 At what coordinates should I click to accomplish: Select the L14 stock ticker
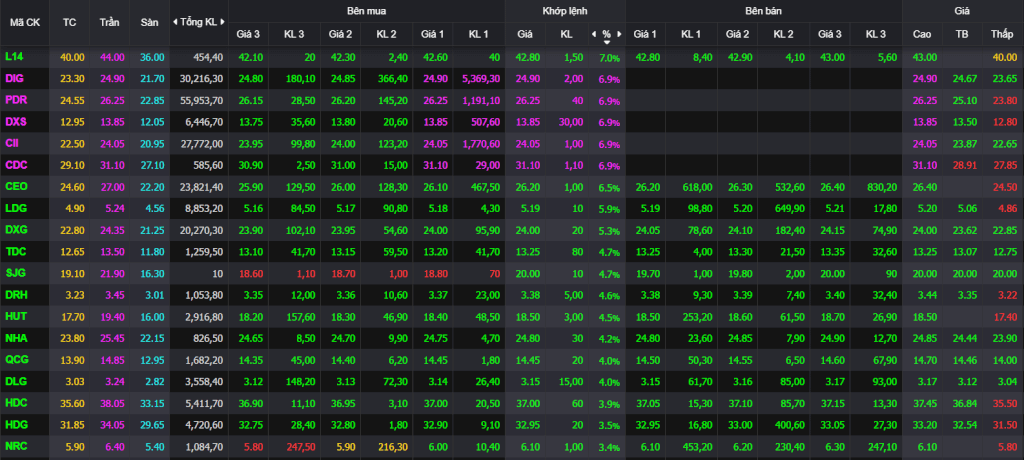point(14,57)
